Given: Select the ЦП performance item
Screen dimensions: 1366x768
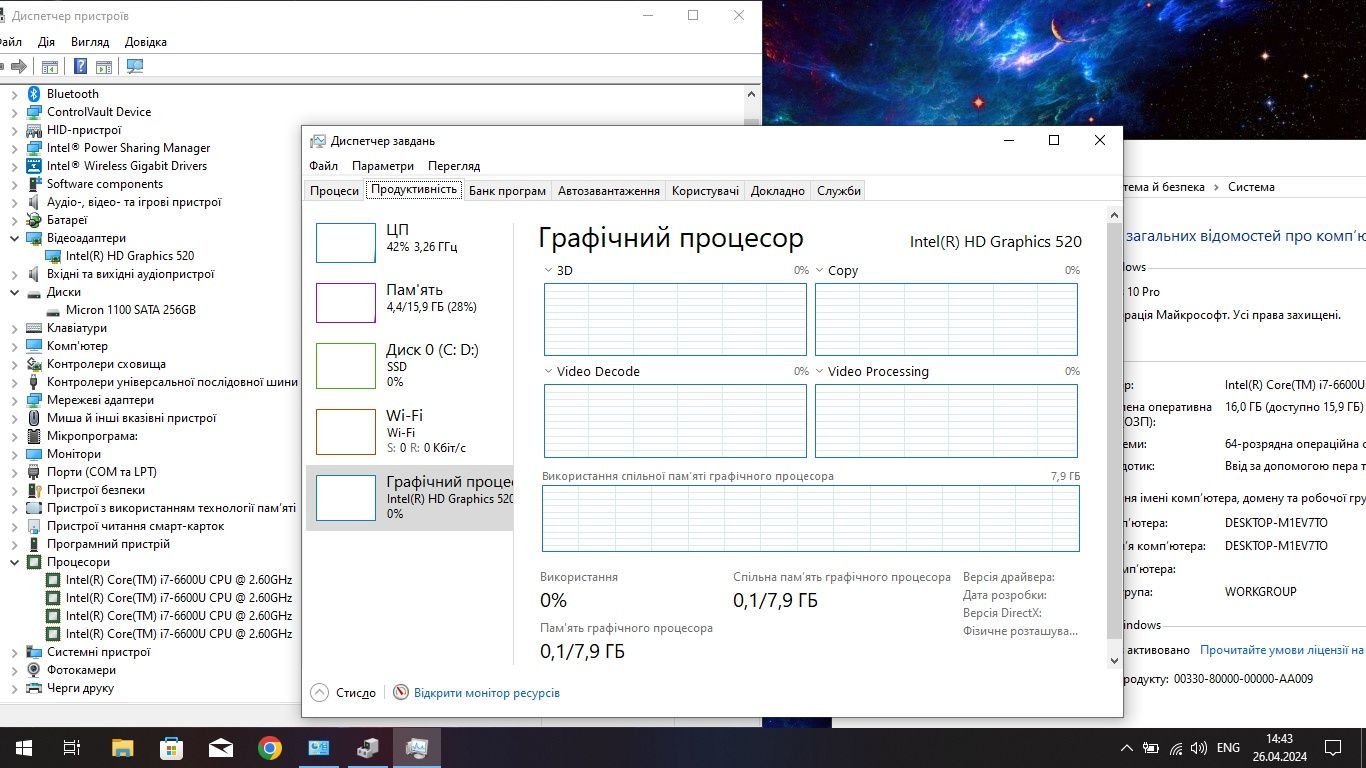Looking at the screenshot, I should [410, 241].
